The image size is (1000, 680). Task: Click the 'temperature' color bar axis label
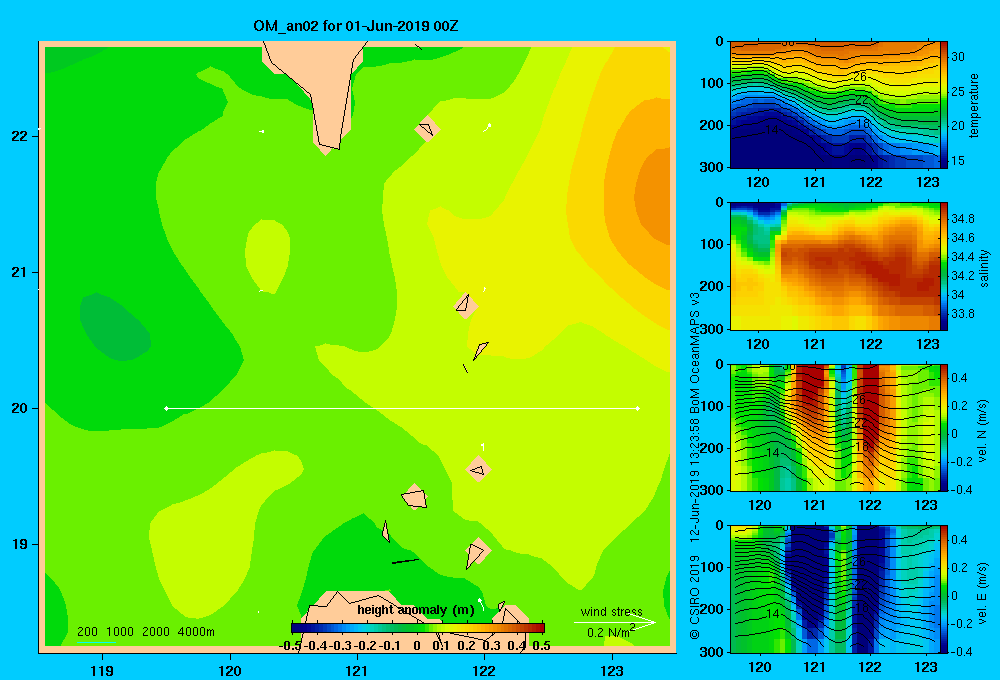click(973, 105)
